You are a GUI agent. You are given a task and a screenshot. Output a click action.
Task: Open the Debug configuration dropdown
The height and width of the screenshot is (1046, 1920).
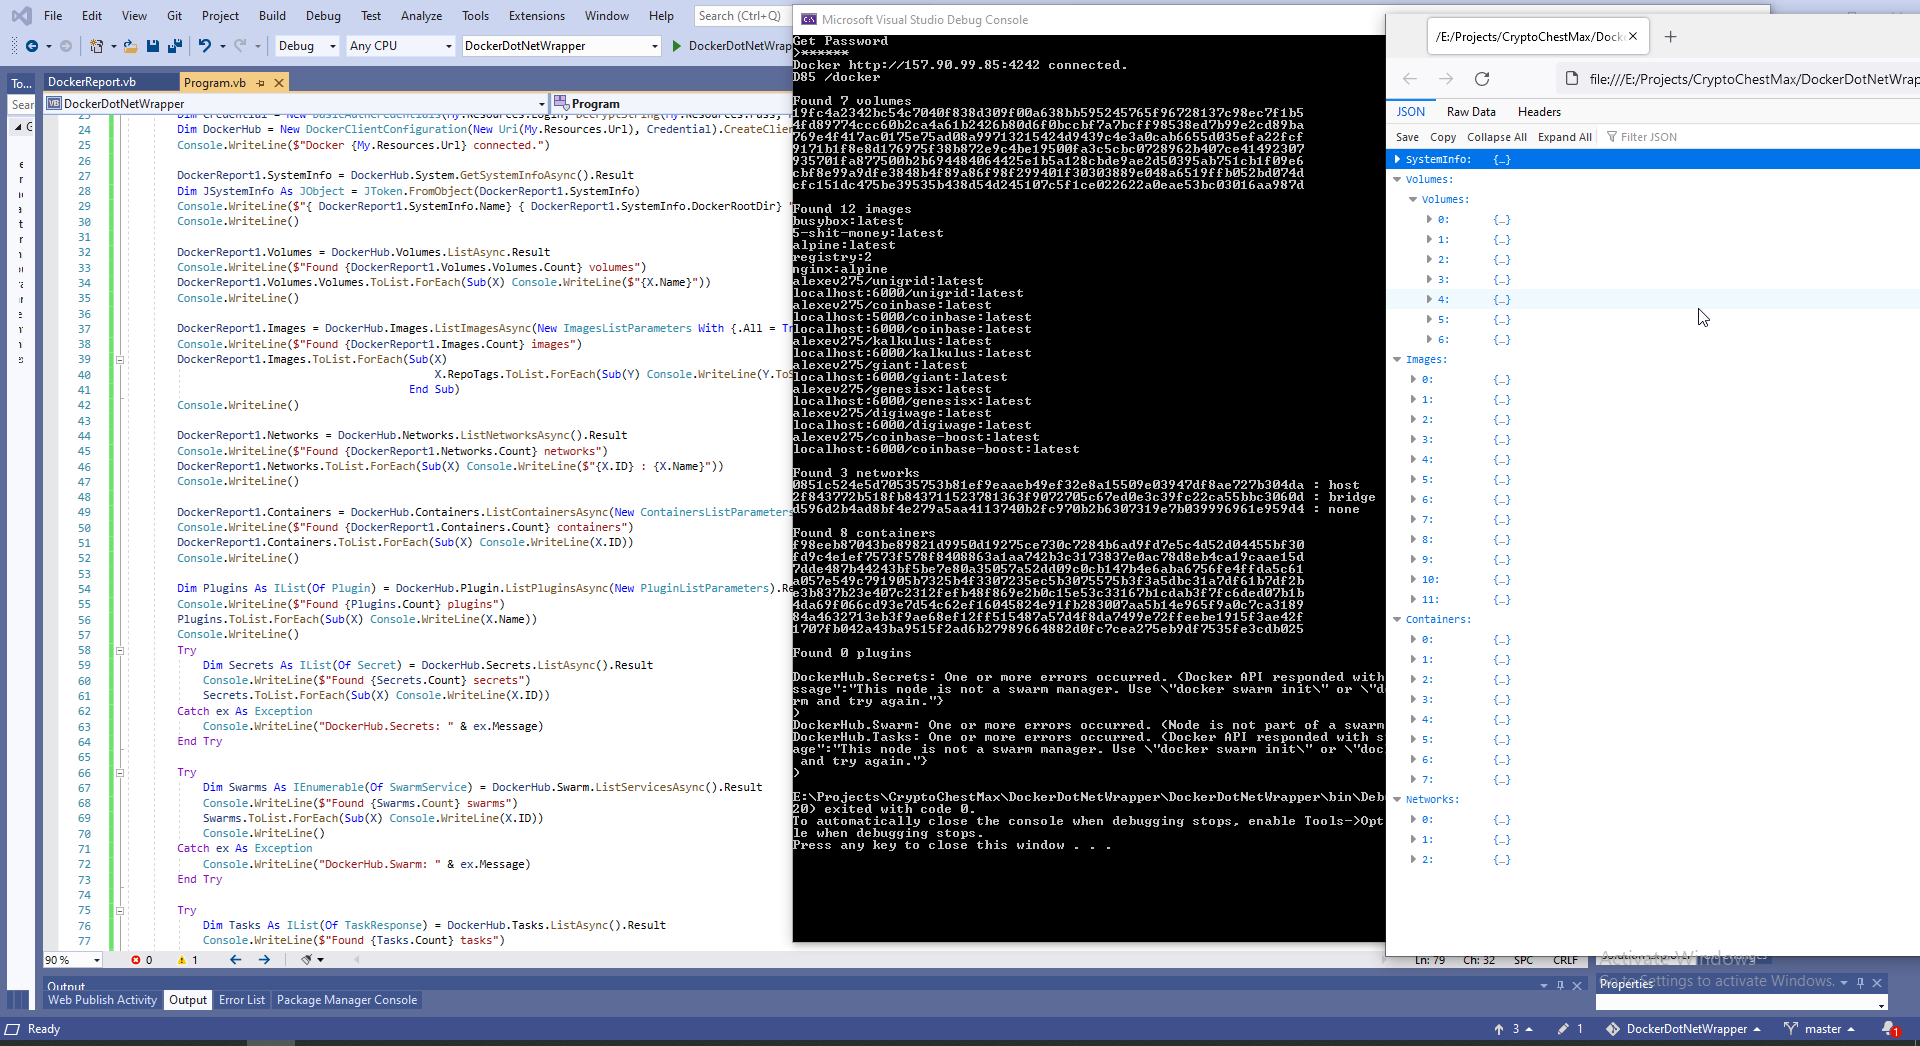tap(306, 46)
